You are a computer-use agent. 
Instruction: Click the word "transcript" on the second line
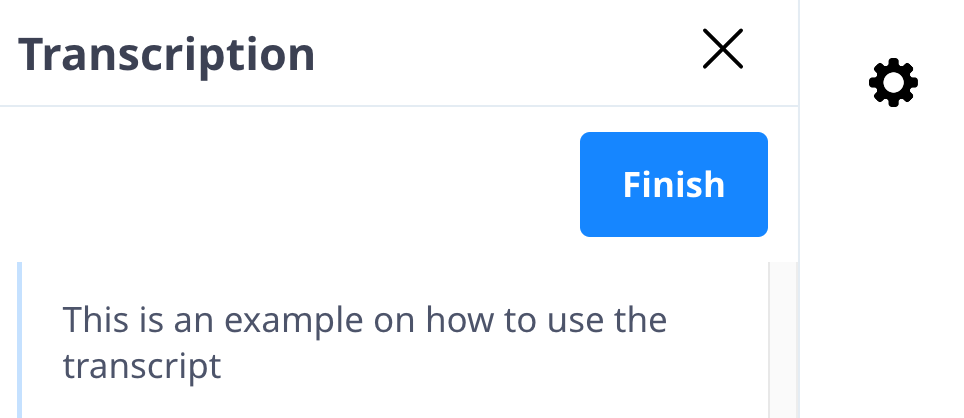click(x=141, y=365)
